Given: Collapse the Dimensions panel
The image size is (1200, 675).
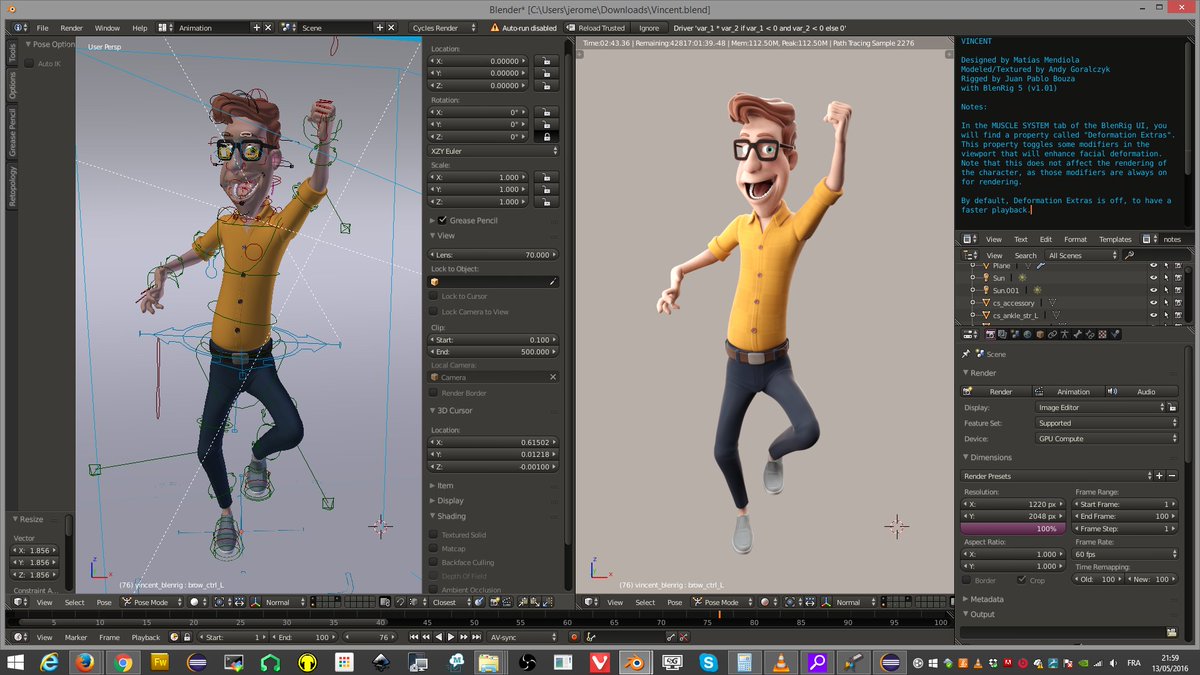Looking at the screenshot, I should tap(992, 457).
